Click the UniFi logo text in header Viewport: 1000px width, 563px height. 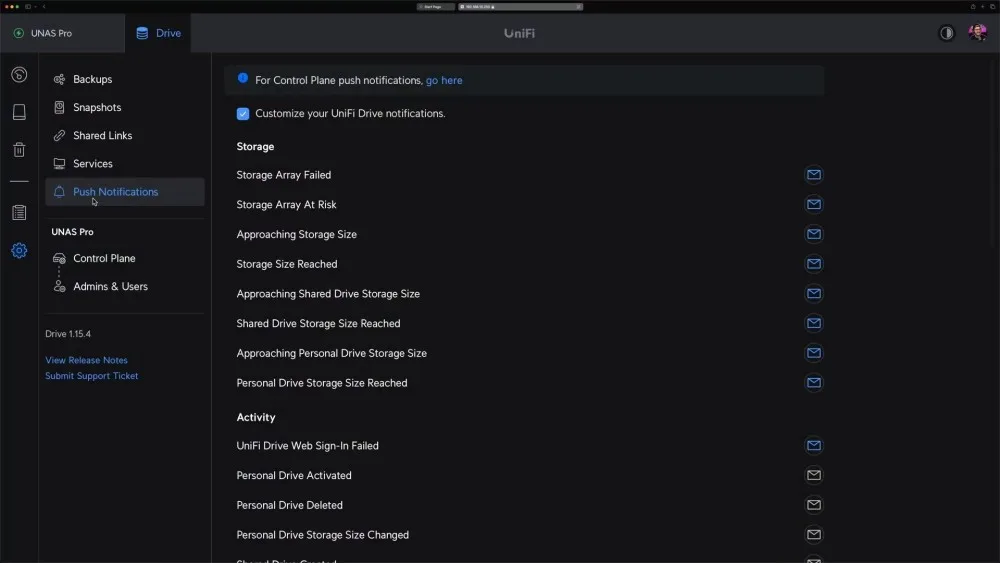click(x=519, y=33)
